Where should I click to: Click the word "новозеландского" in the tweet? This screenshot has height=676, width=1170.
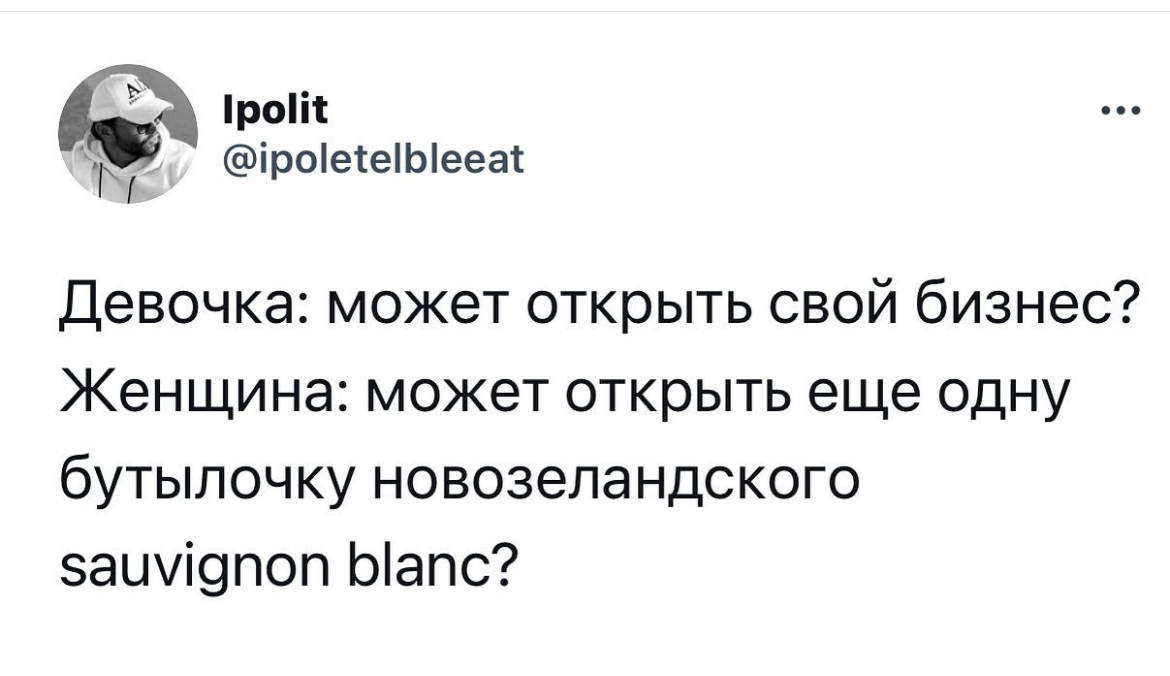tap(612, 481)
